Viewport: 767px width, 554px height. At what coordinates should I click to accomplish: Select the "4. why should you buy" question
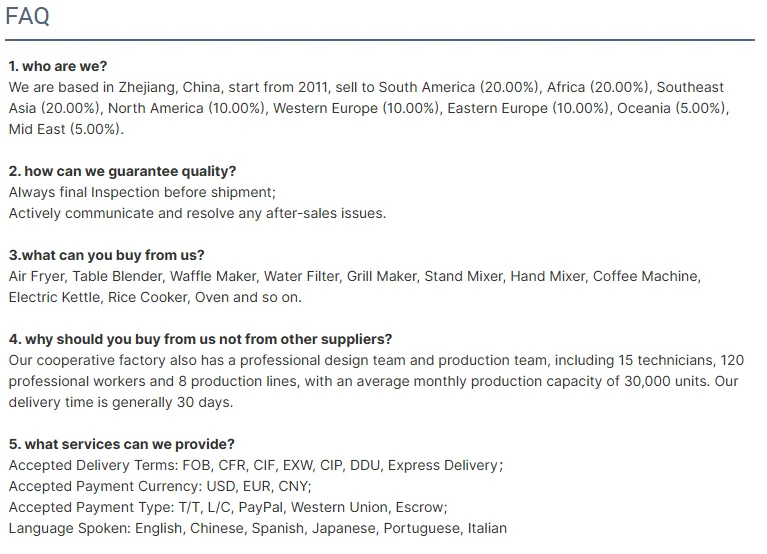pyautogui.click(x=200, y=339)
